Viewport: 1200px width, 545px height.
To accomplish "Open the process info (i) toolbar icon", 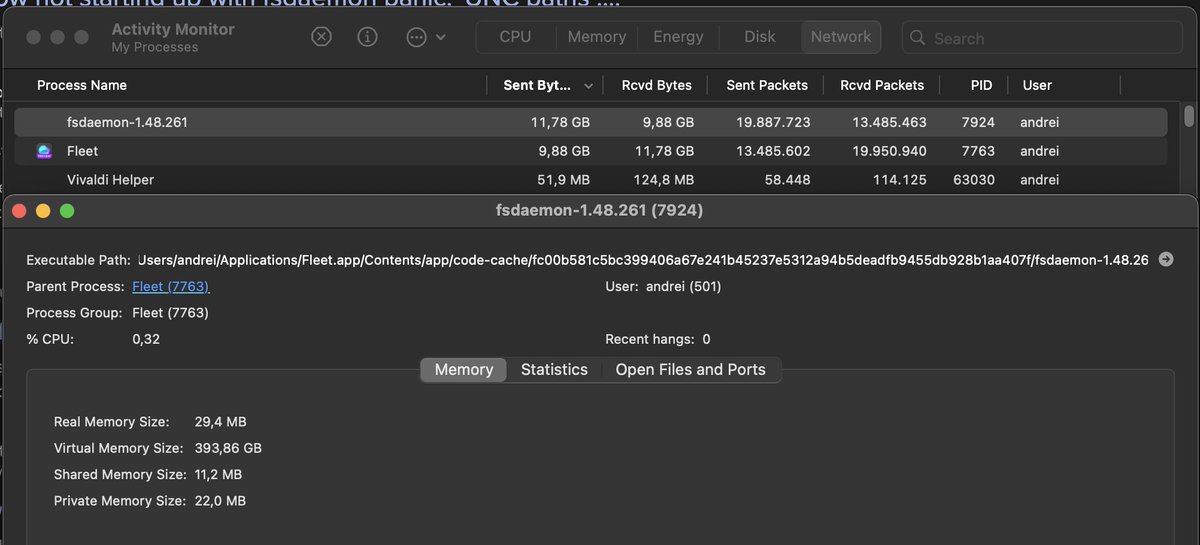I will 367,37.
